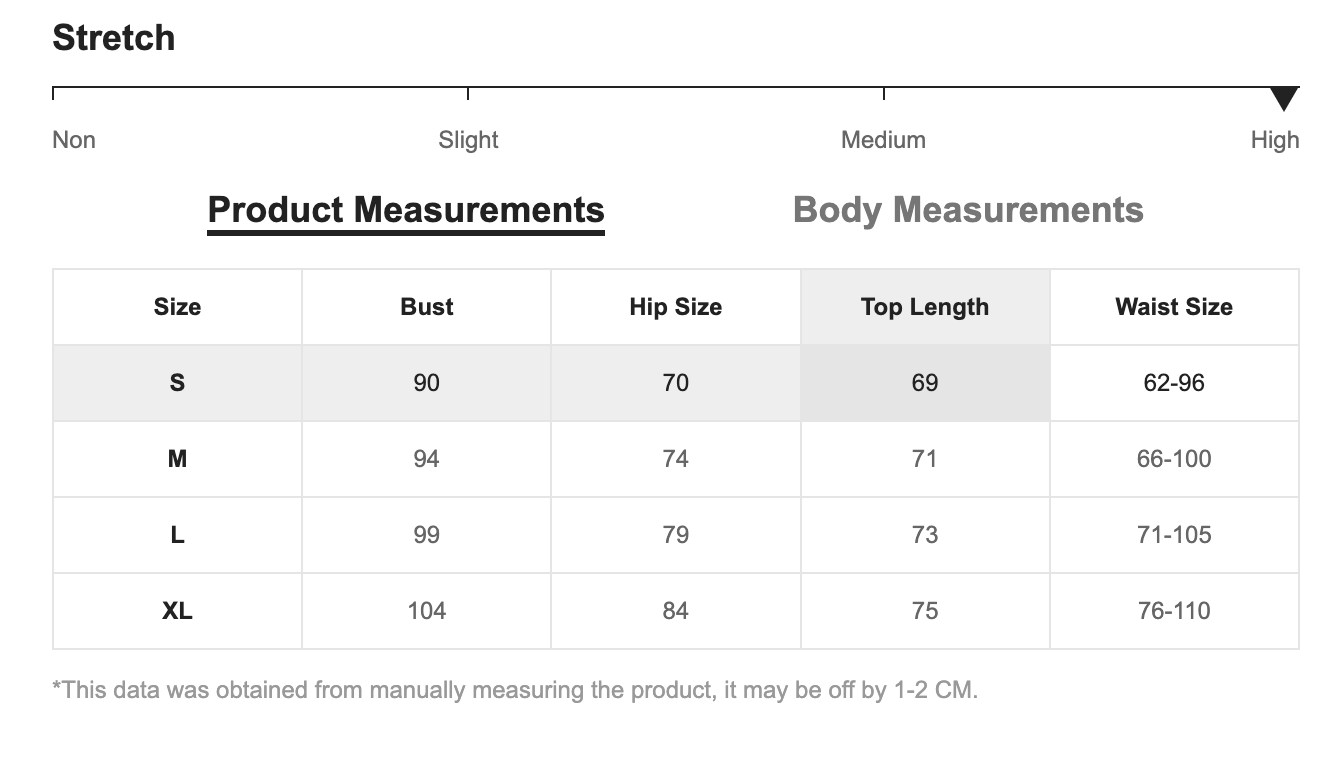Click the Top Length value 69

click(924, 383)
